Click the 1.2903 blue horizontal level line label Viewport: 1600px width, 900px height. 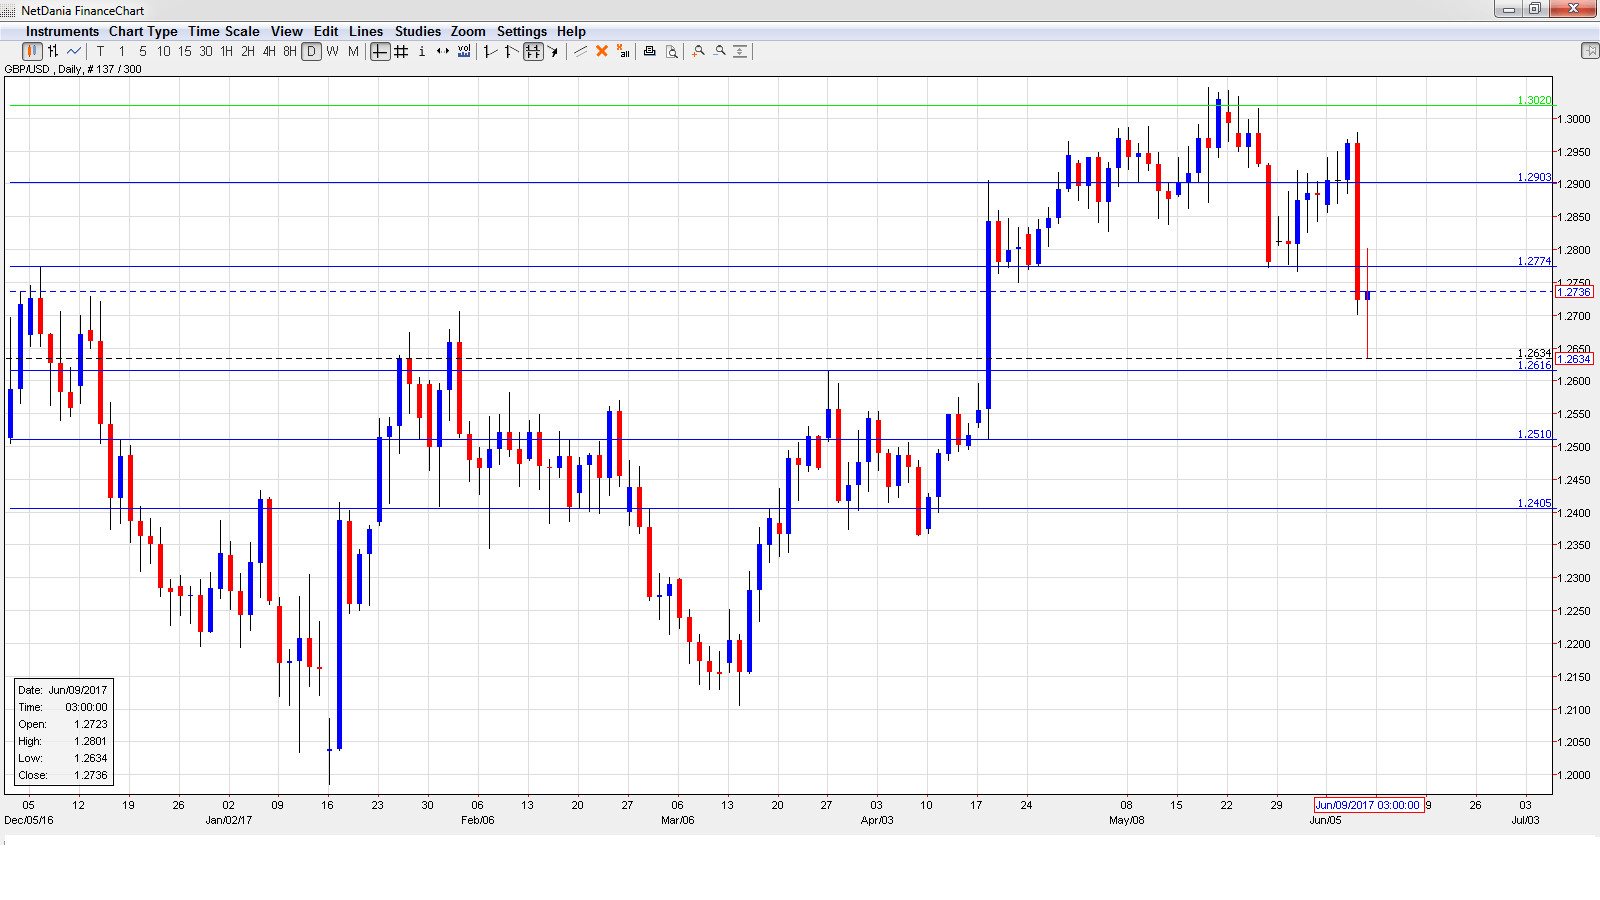tap(1534, 177)
